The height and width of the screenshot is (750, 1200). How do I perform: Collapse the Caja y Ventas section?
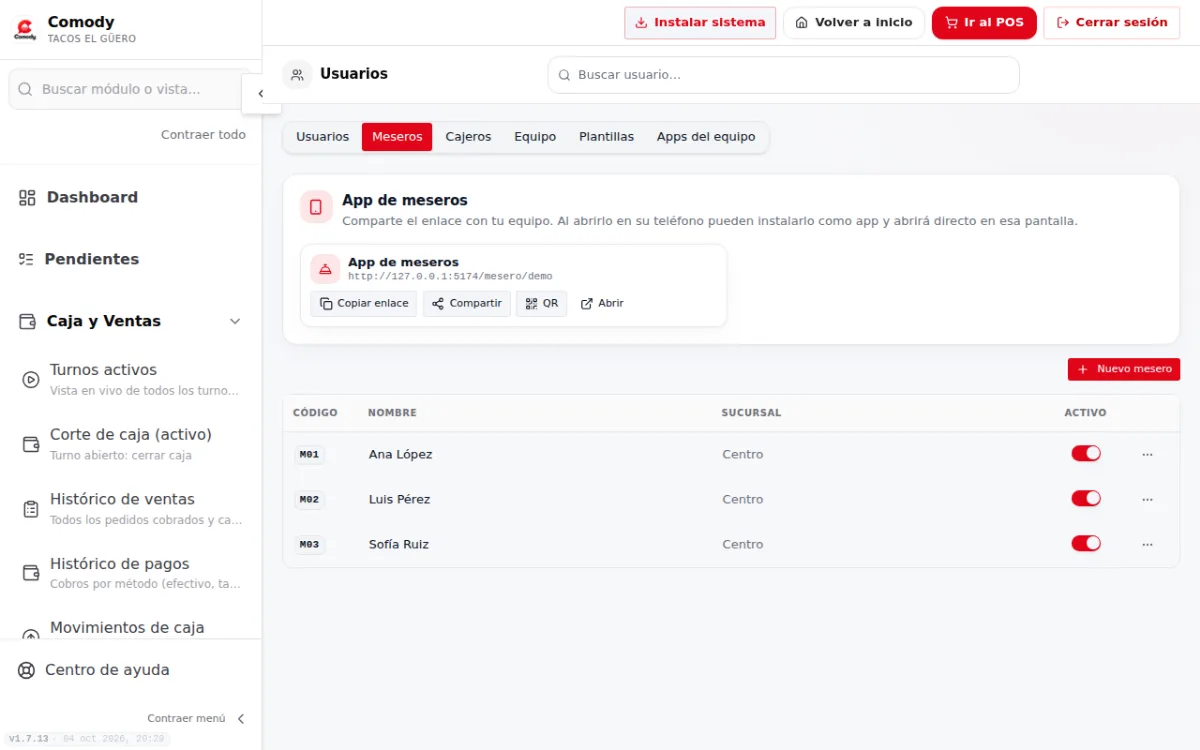[235, 321]
